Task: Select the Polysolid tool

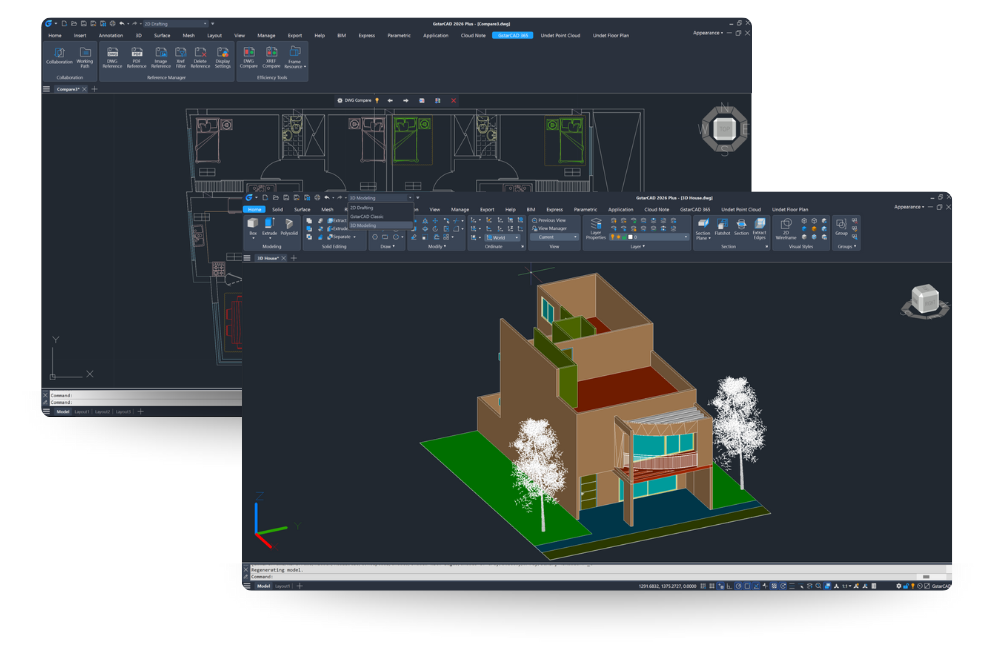Action: pos(289,226)
